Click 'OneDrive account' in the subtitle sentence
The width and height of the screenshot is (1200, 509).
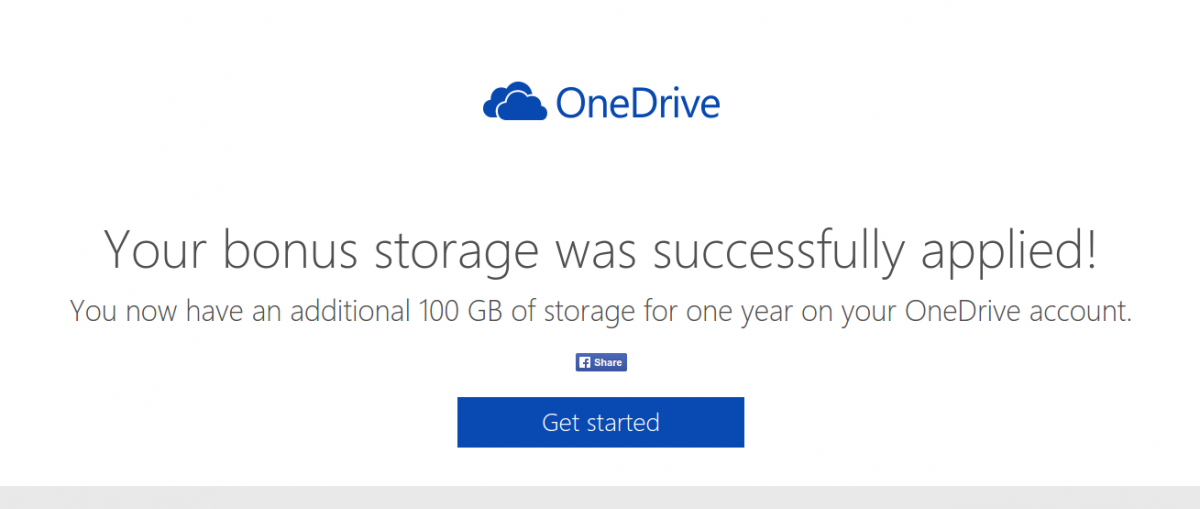pyautogui.click(x=1017, y=311)
